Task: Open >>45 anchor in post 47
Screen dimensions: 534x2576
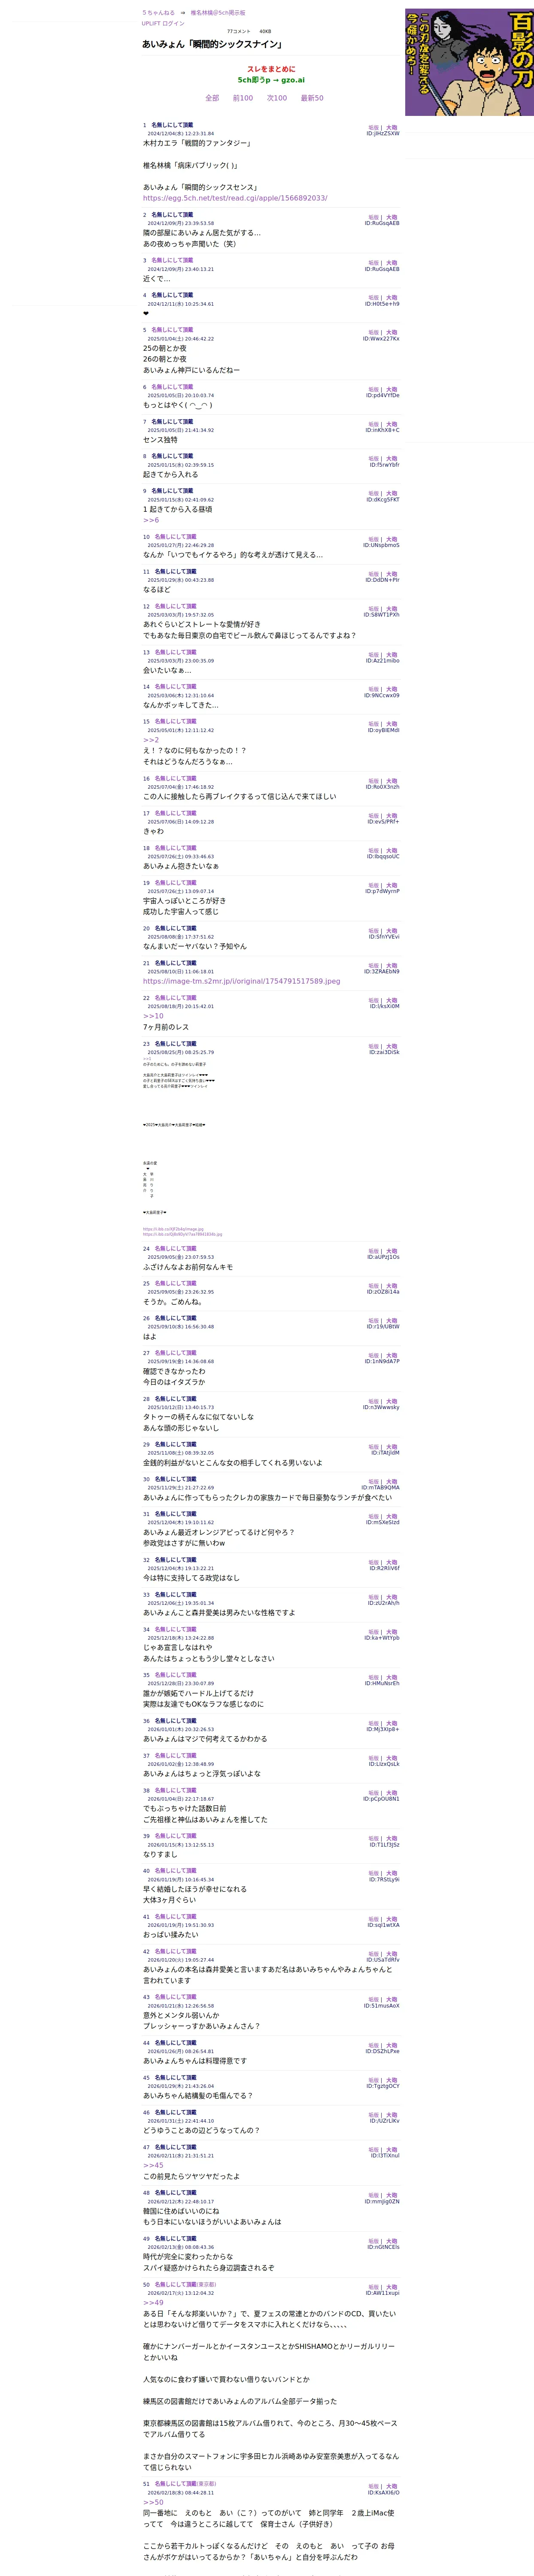Action: point(152,2166)
